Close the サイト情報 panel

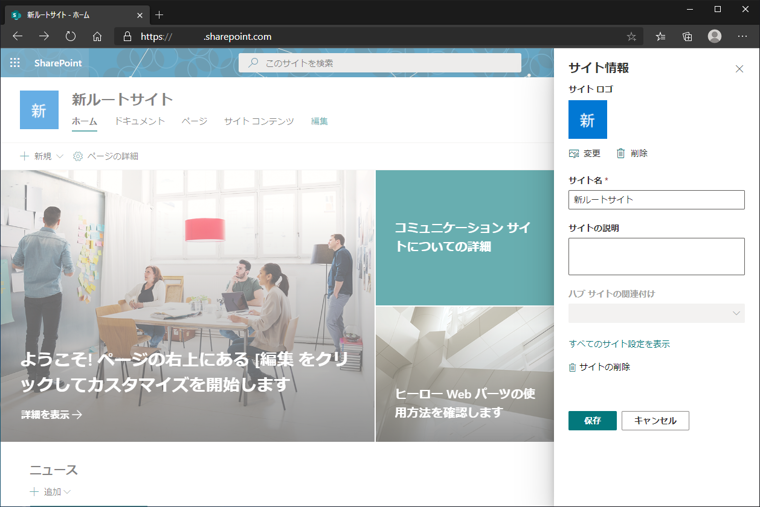739,69
